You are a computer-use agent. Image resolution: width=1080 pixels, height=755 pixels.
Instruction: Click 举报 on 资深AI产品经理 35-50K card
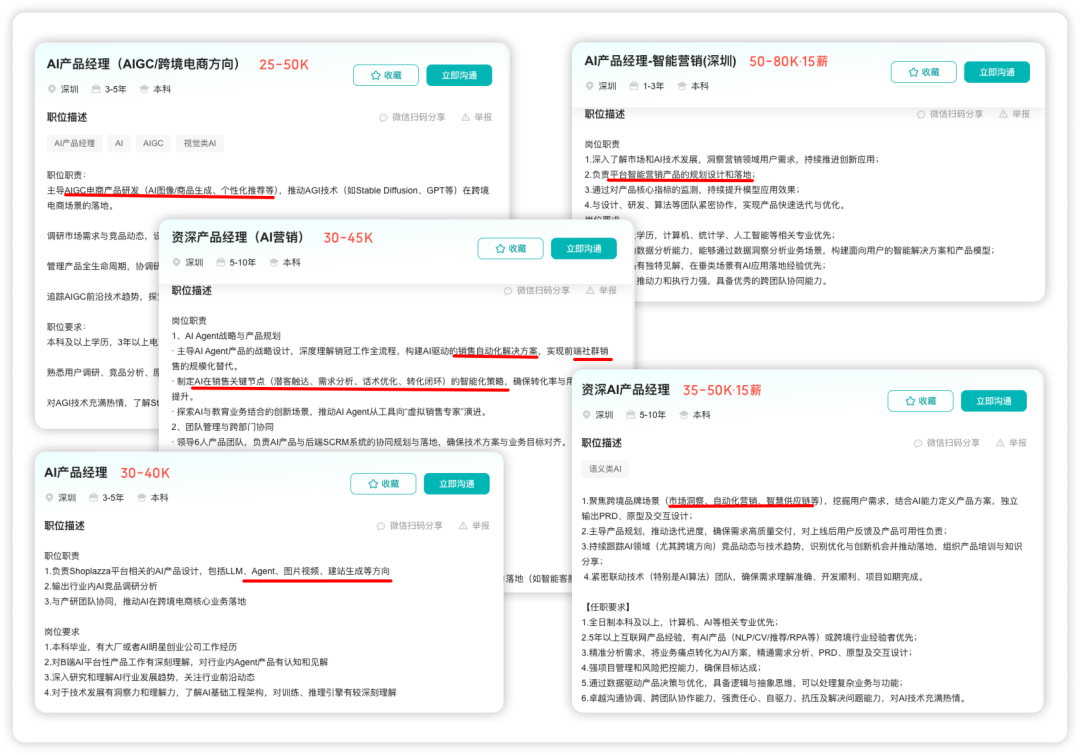coord(1011,443)
